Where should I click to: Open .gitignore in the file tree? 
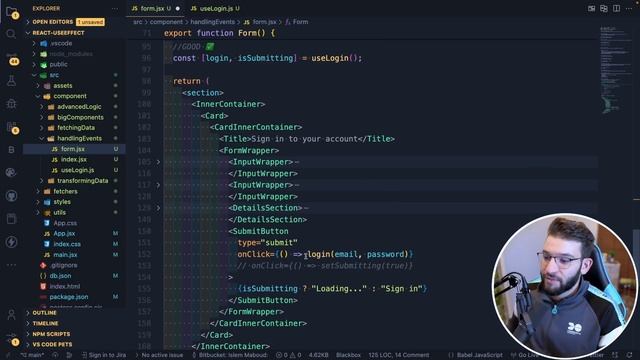(65, 265)
